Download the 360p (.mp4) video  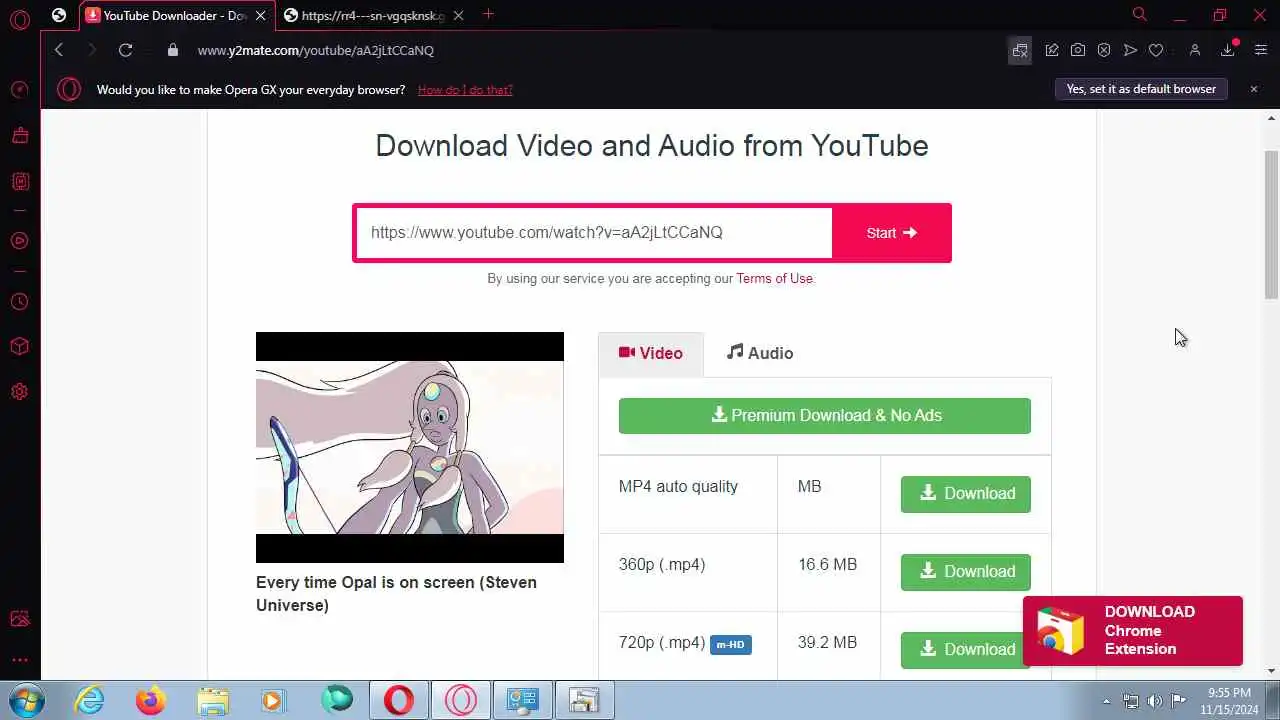[x=966, y=572]
